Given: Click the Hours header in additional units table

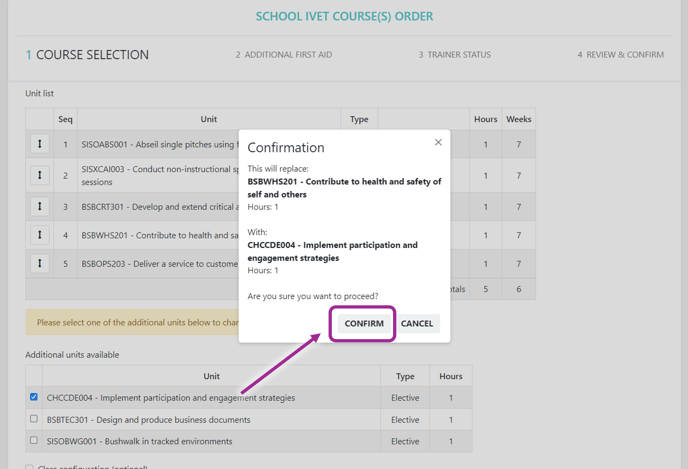Looking at the screenshot, I should point(451,376).
